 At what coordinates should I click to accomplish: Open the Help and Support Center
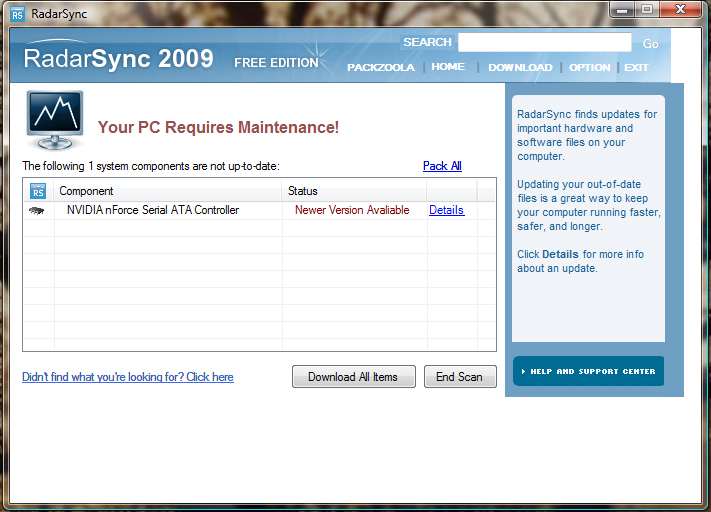point(589,371)
